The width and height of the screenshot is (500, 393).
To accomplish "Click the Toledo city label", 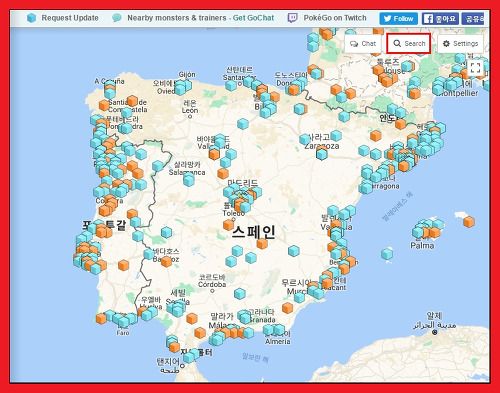I will [x=234, y=213].
